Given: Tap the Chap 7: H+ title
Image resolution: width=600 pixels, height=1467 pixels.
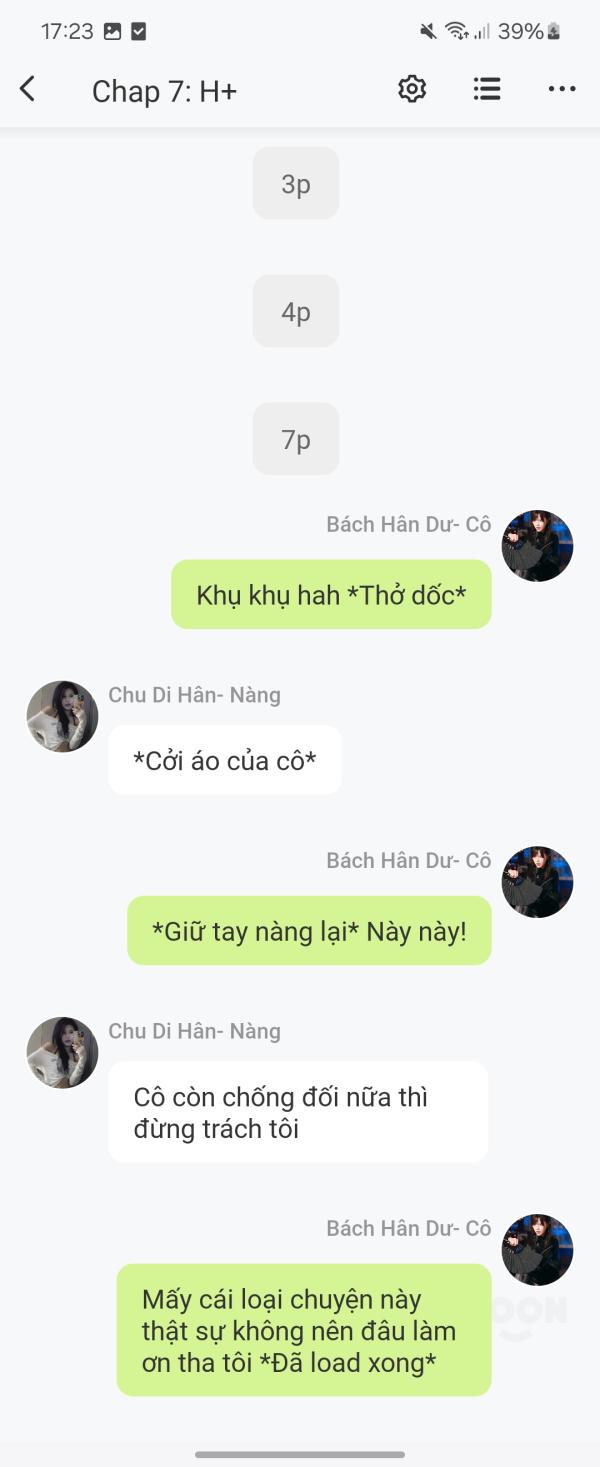Looking at the screenshot, I should pyautogui.click(x=164, y=91).
